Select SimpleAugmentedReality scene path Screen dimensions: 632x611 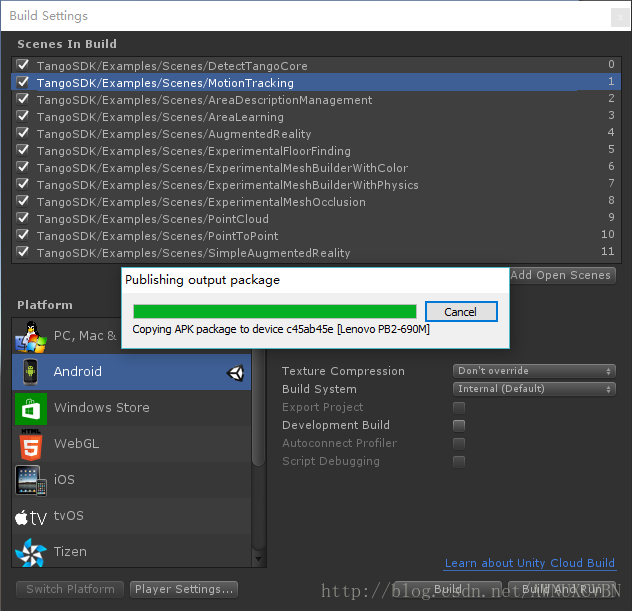tap(193, 253)
